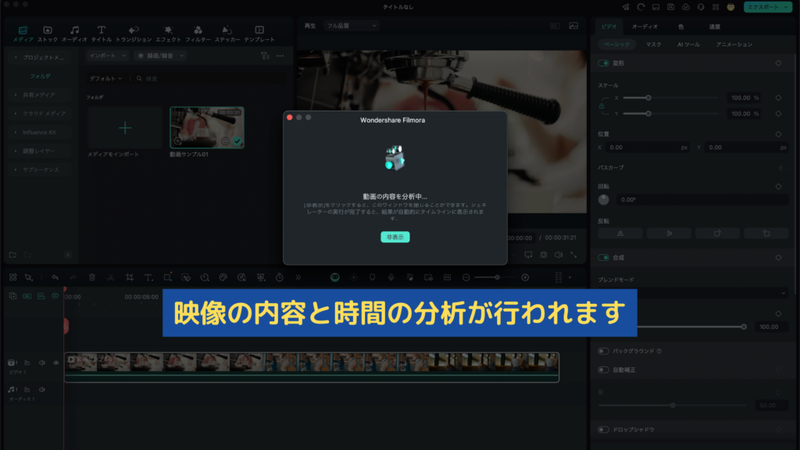The image size is (800, 450).
Task: Open the オーディオ (Audio) library tab
Action: pyautogui.click(x=74, y=34)
